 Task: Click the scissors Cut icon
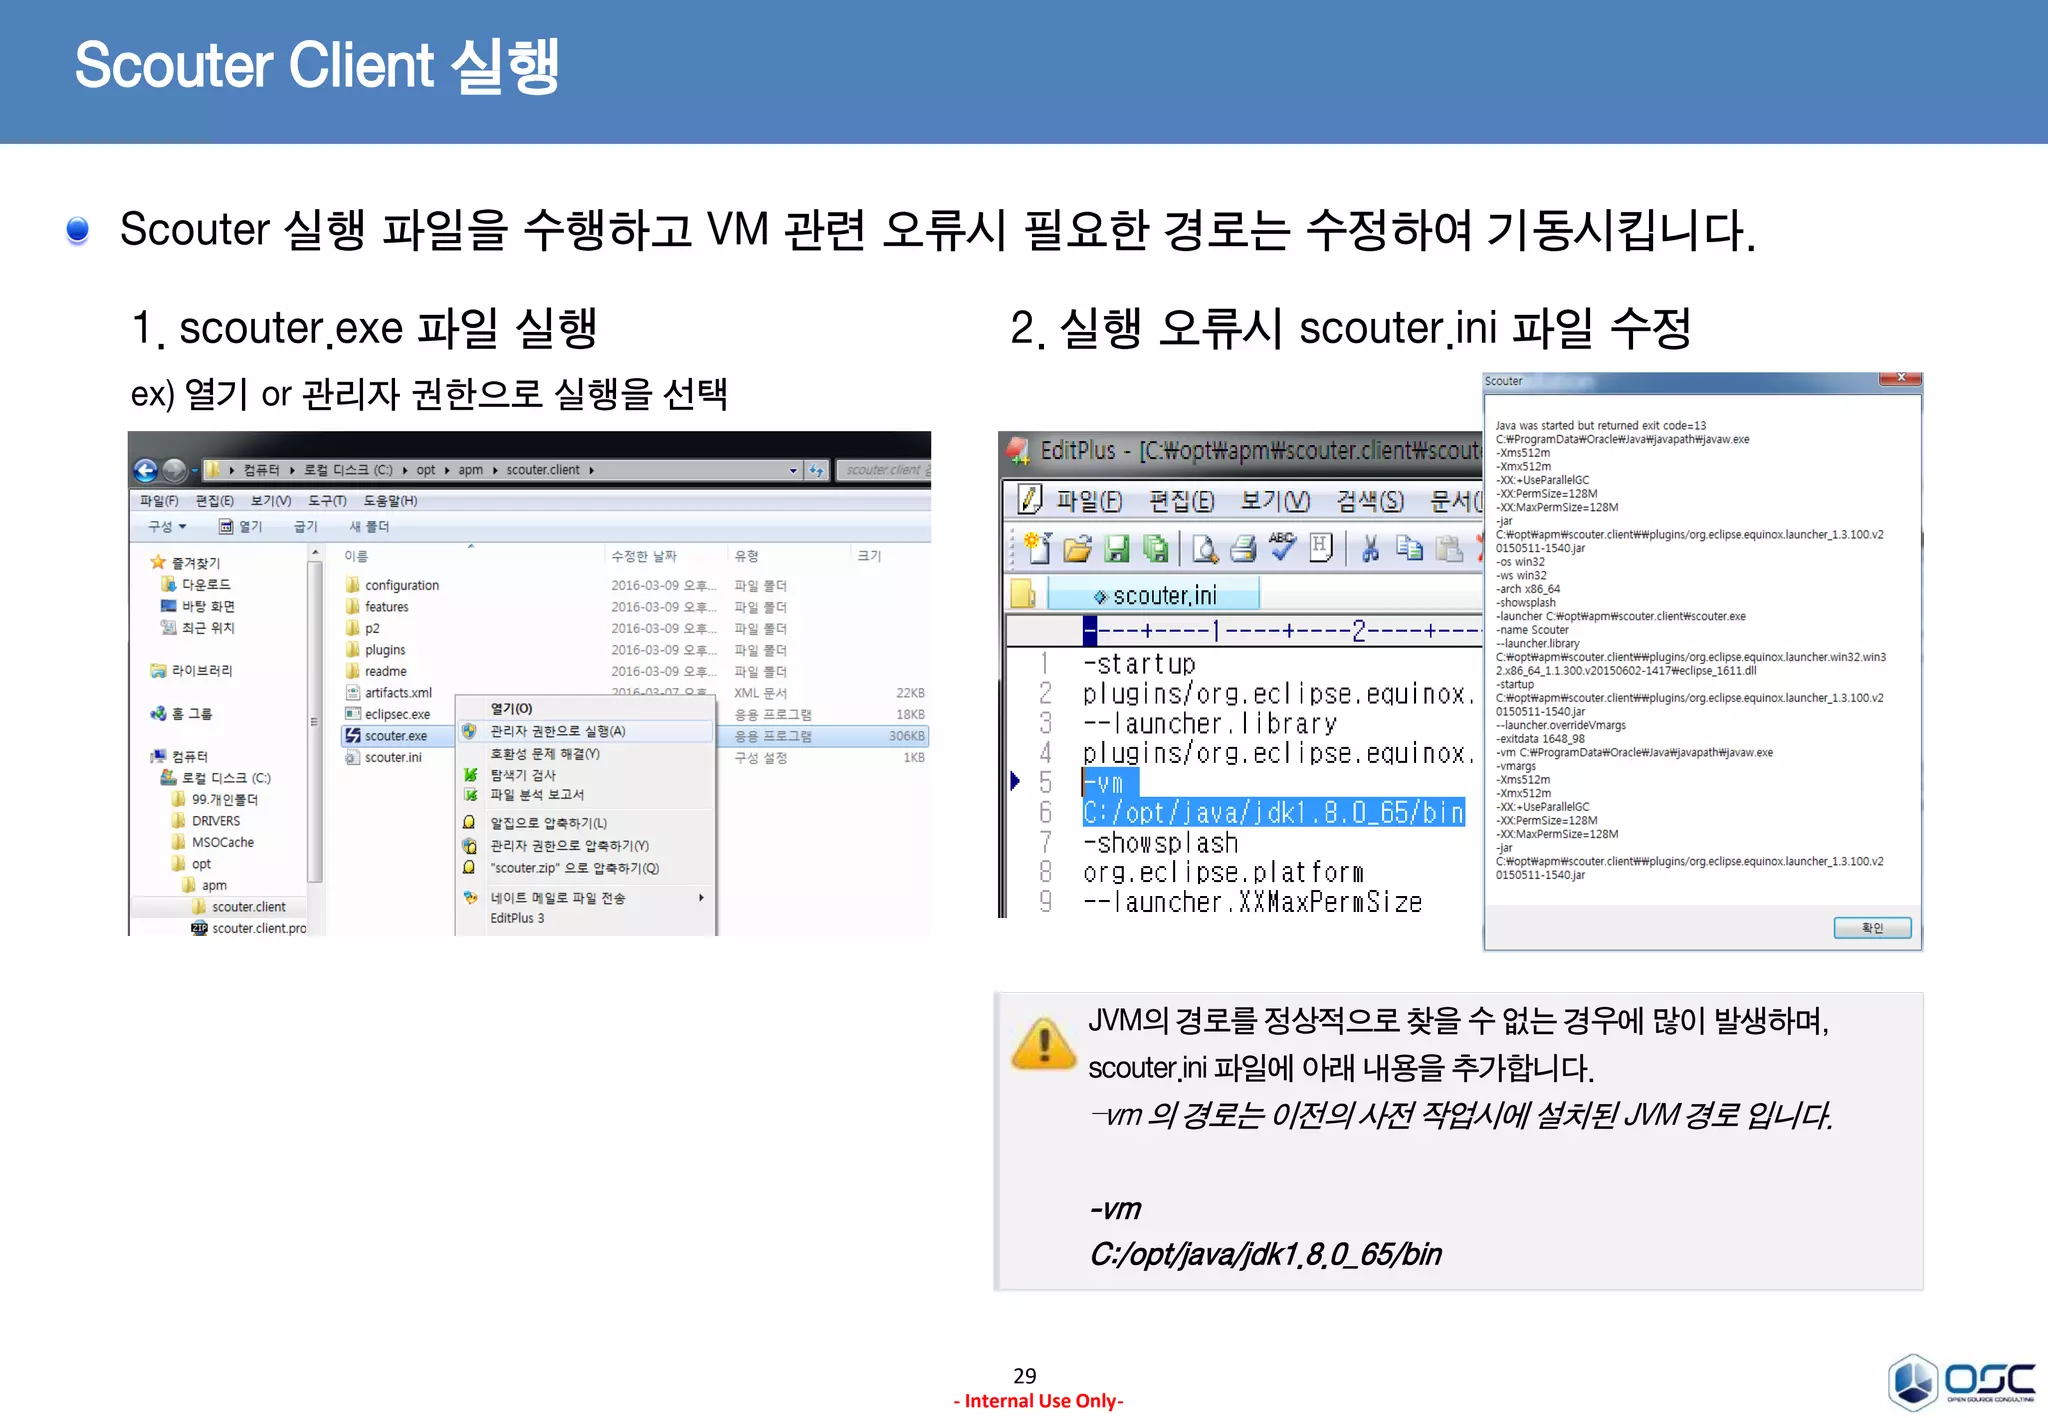pos(1370,548)
